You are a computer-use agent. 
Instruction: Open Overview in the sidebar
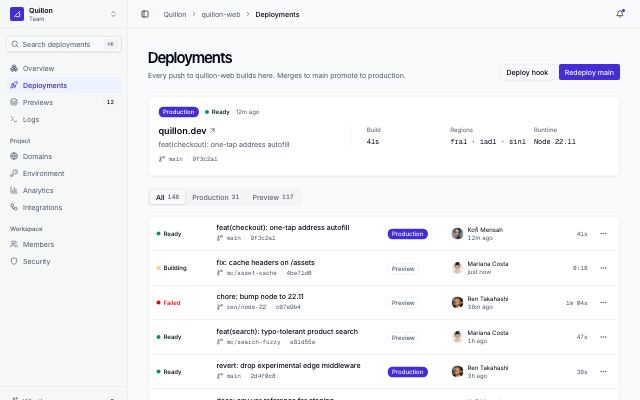coord(64,68)
